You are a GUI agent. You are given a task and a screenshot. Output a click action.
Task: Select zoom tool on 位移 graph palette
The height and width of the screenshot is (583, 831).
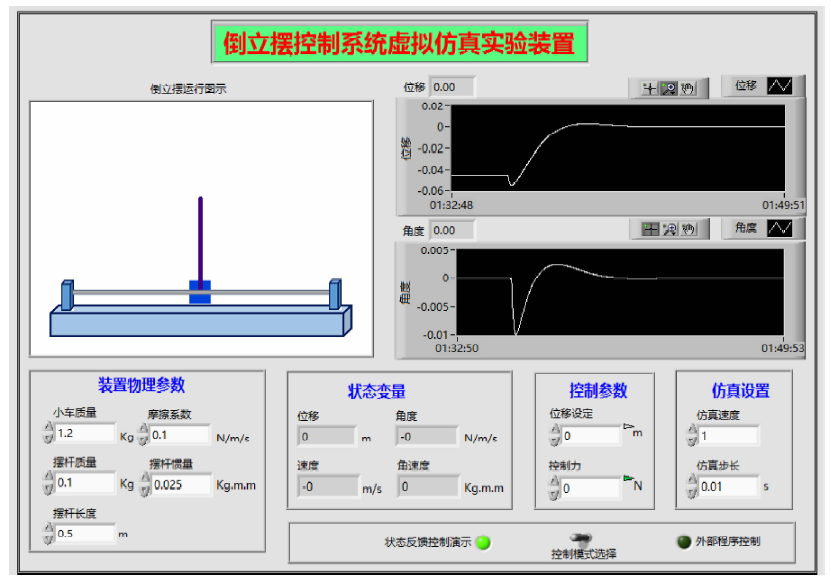point(669,89)
